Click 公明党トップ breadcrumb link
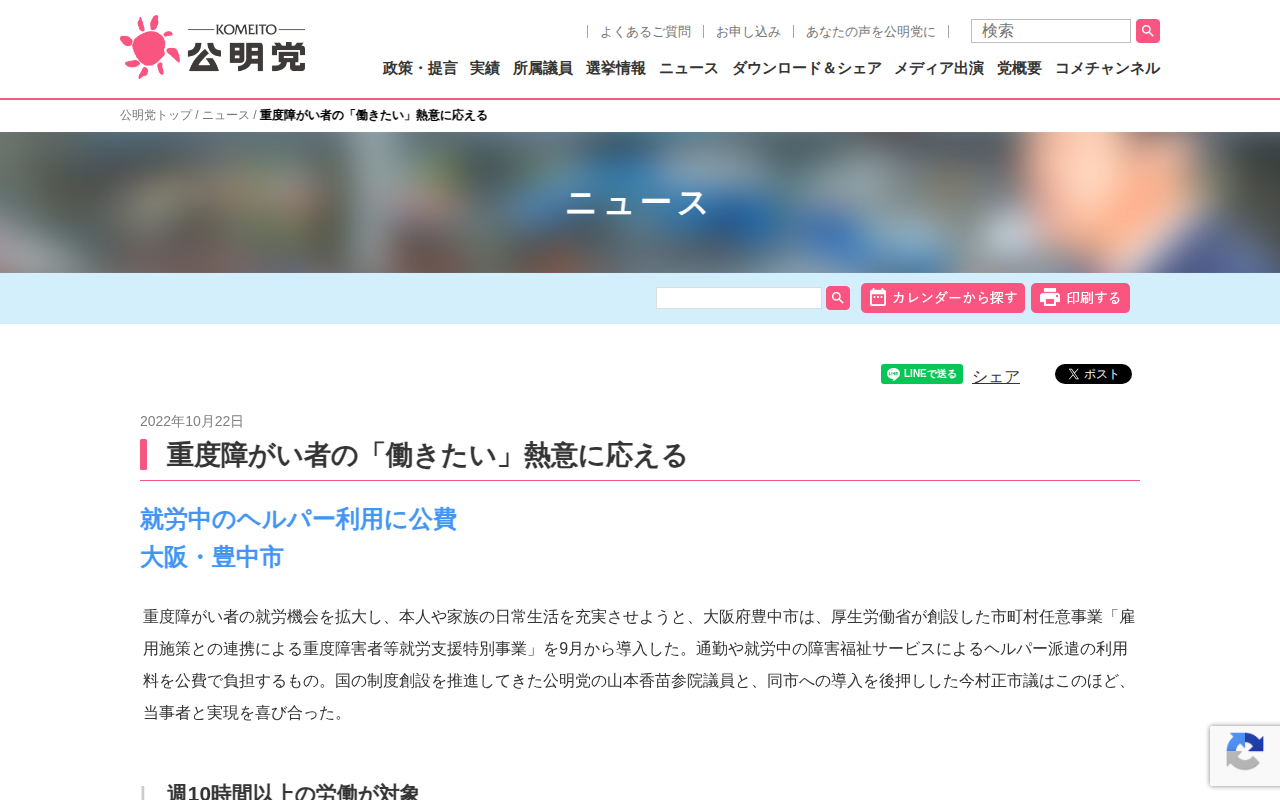Image resolution: width=1280 pixels, height=800 pixels. point(156,115)
